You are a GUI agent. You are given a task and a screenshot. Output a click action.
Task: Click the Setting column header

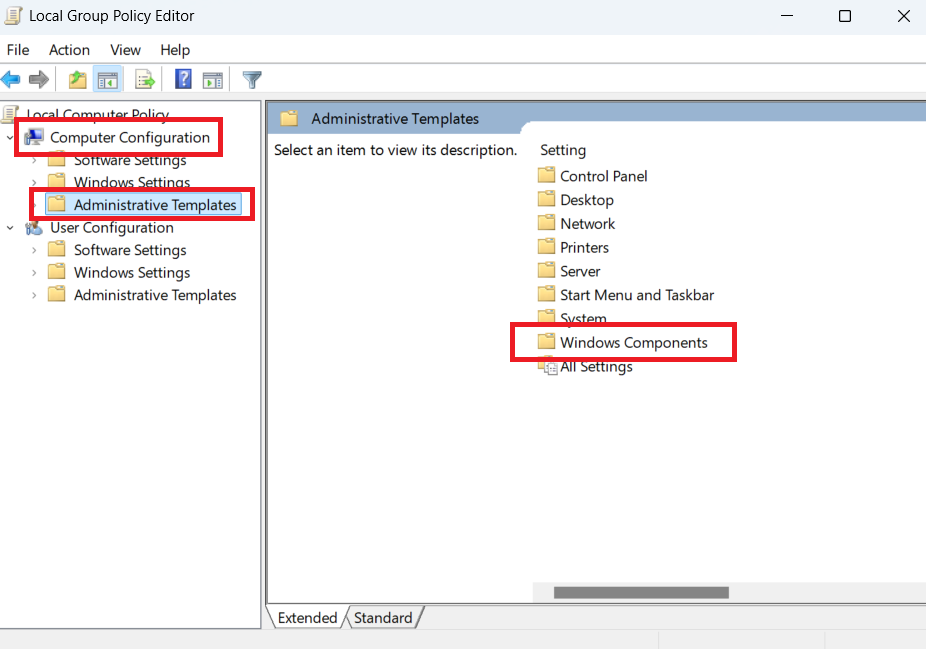pyautogui.click(x=563, y=150)
